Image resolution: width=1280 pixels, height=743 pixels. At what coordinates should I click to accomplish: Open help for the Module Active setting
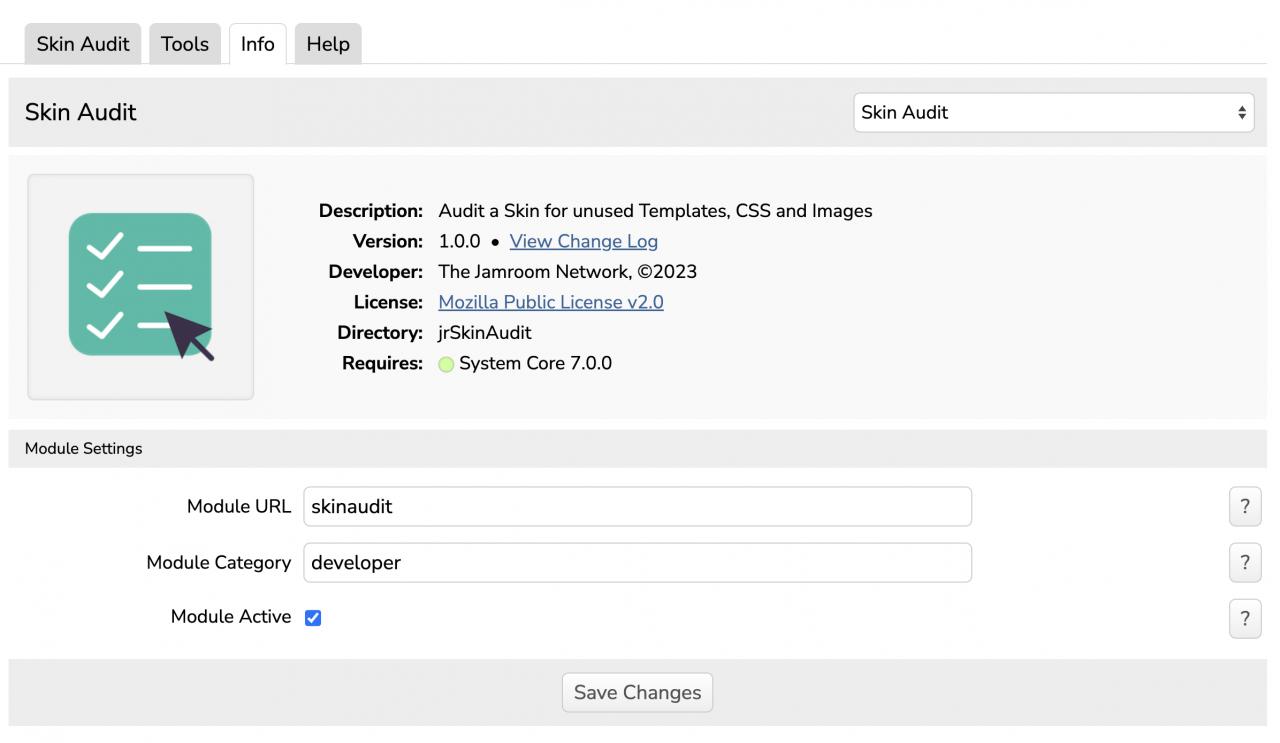1244,618
